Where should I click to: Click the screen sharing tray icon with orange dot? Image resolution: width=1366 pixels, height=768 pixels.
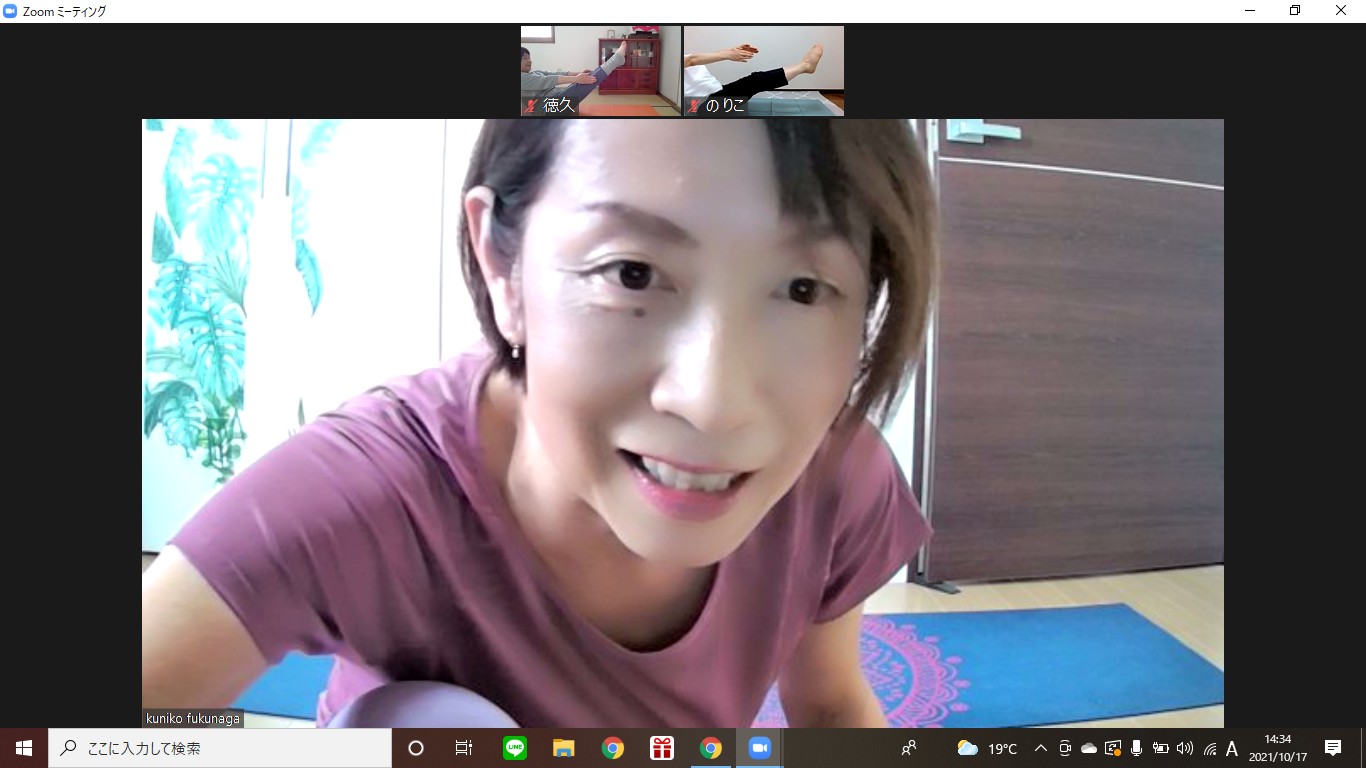click(1113, 748)
